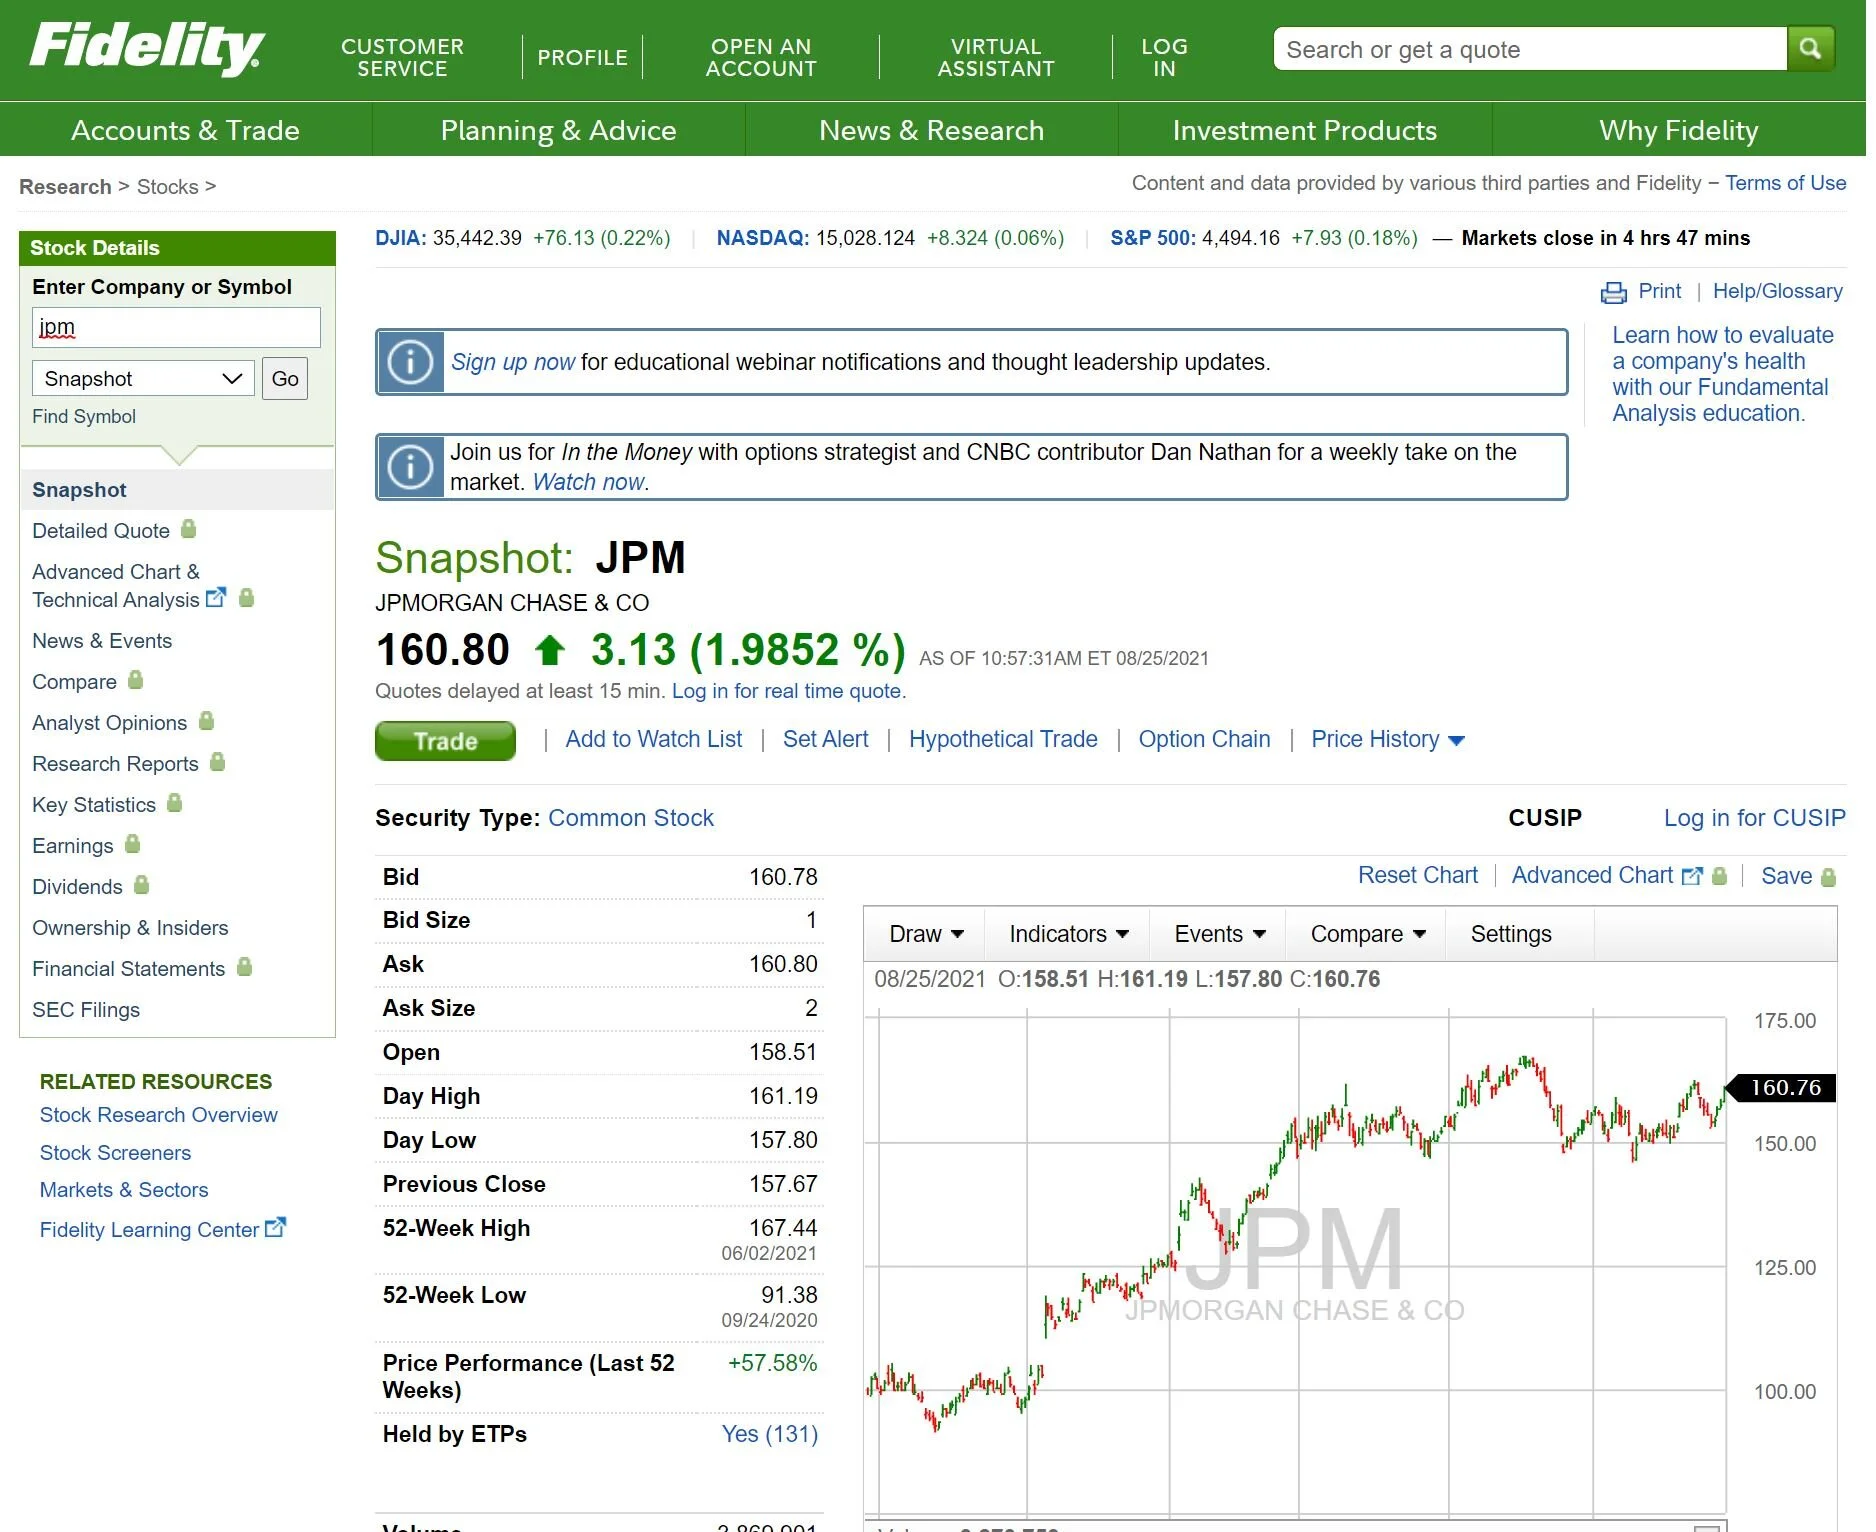Open SEC Filings in sidebar
This screenshot has width=1876, height=1532.
(85, 1010)
